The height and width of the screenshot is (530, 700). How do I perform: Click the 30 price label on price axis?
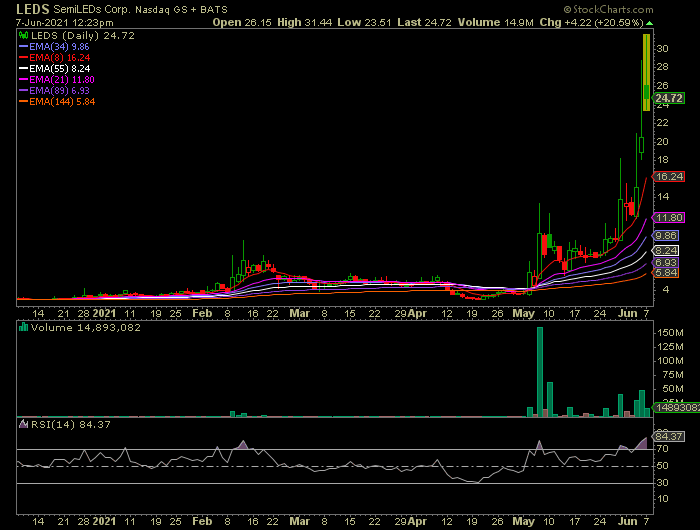(x=662, y=48)
